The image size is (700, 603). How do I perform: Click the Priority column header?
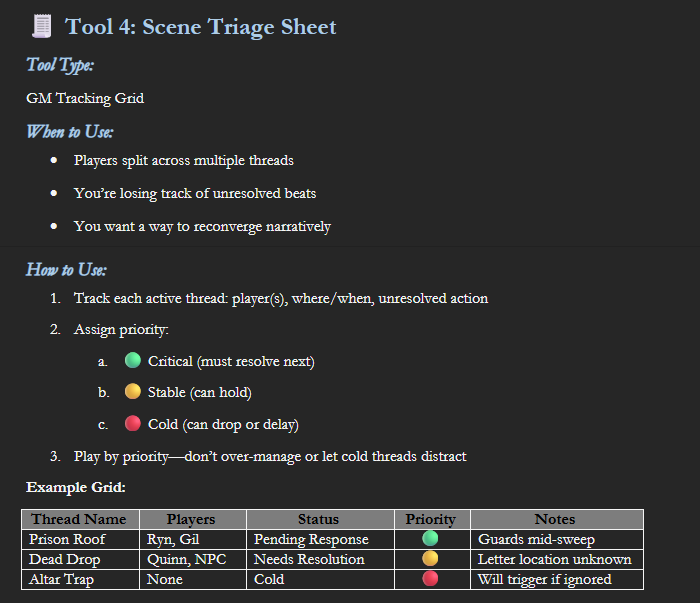coord(432,520)
